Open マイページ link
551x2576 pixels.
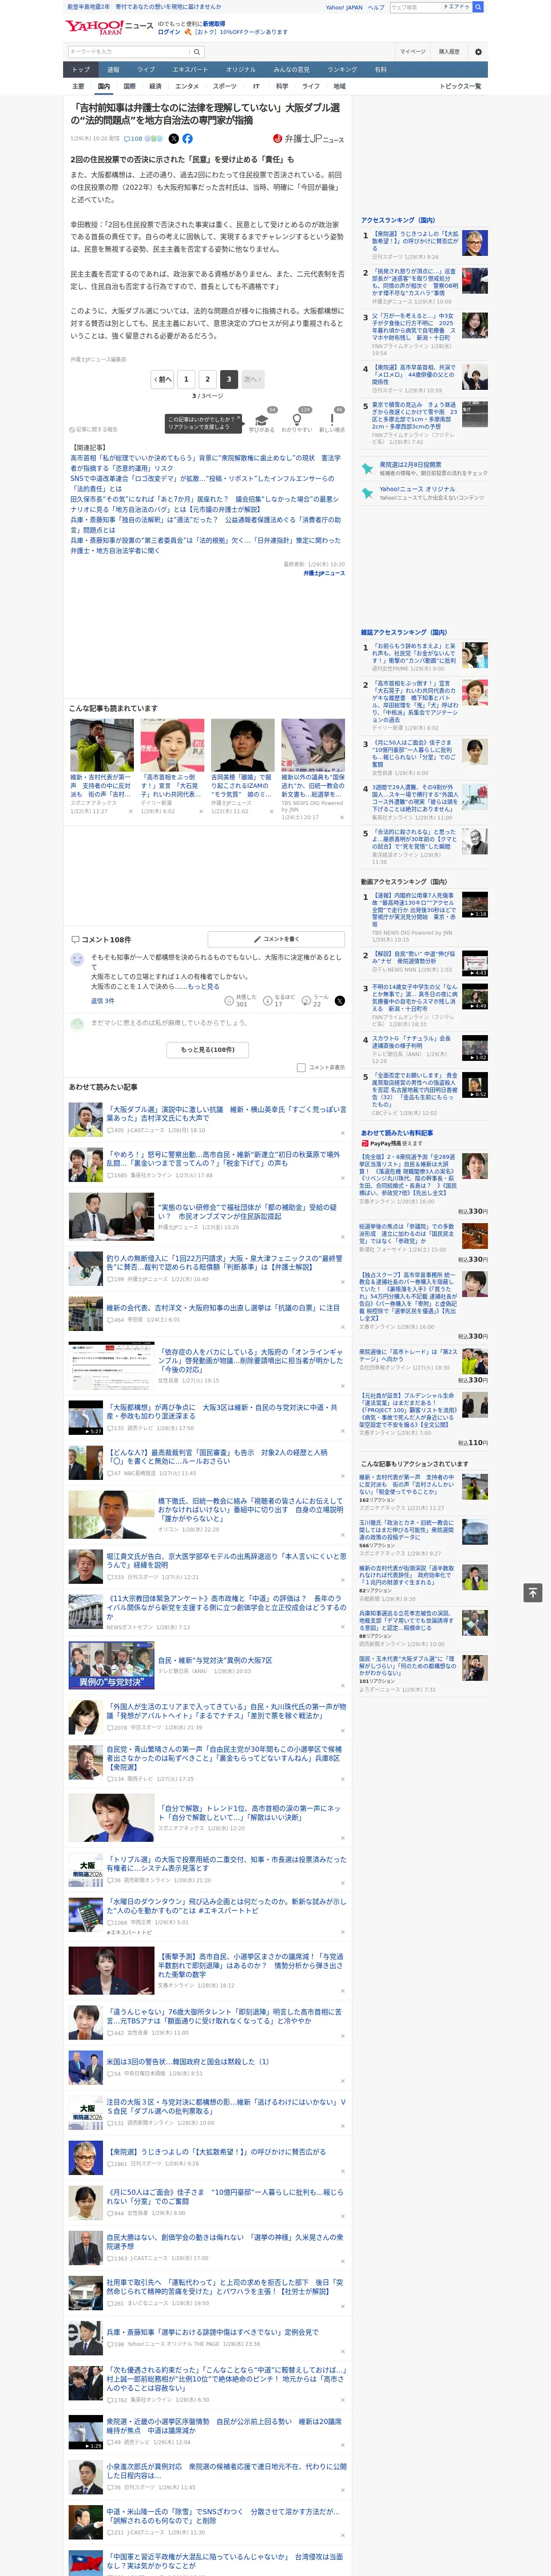point(413,51)
